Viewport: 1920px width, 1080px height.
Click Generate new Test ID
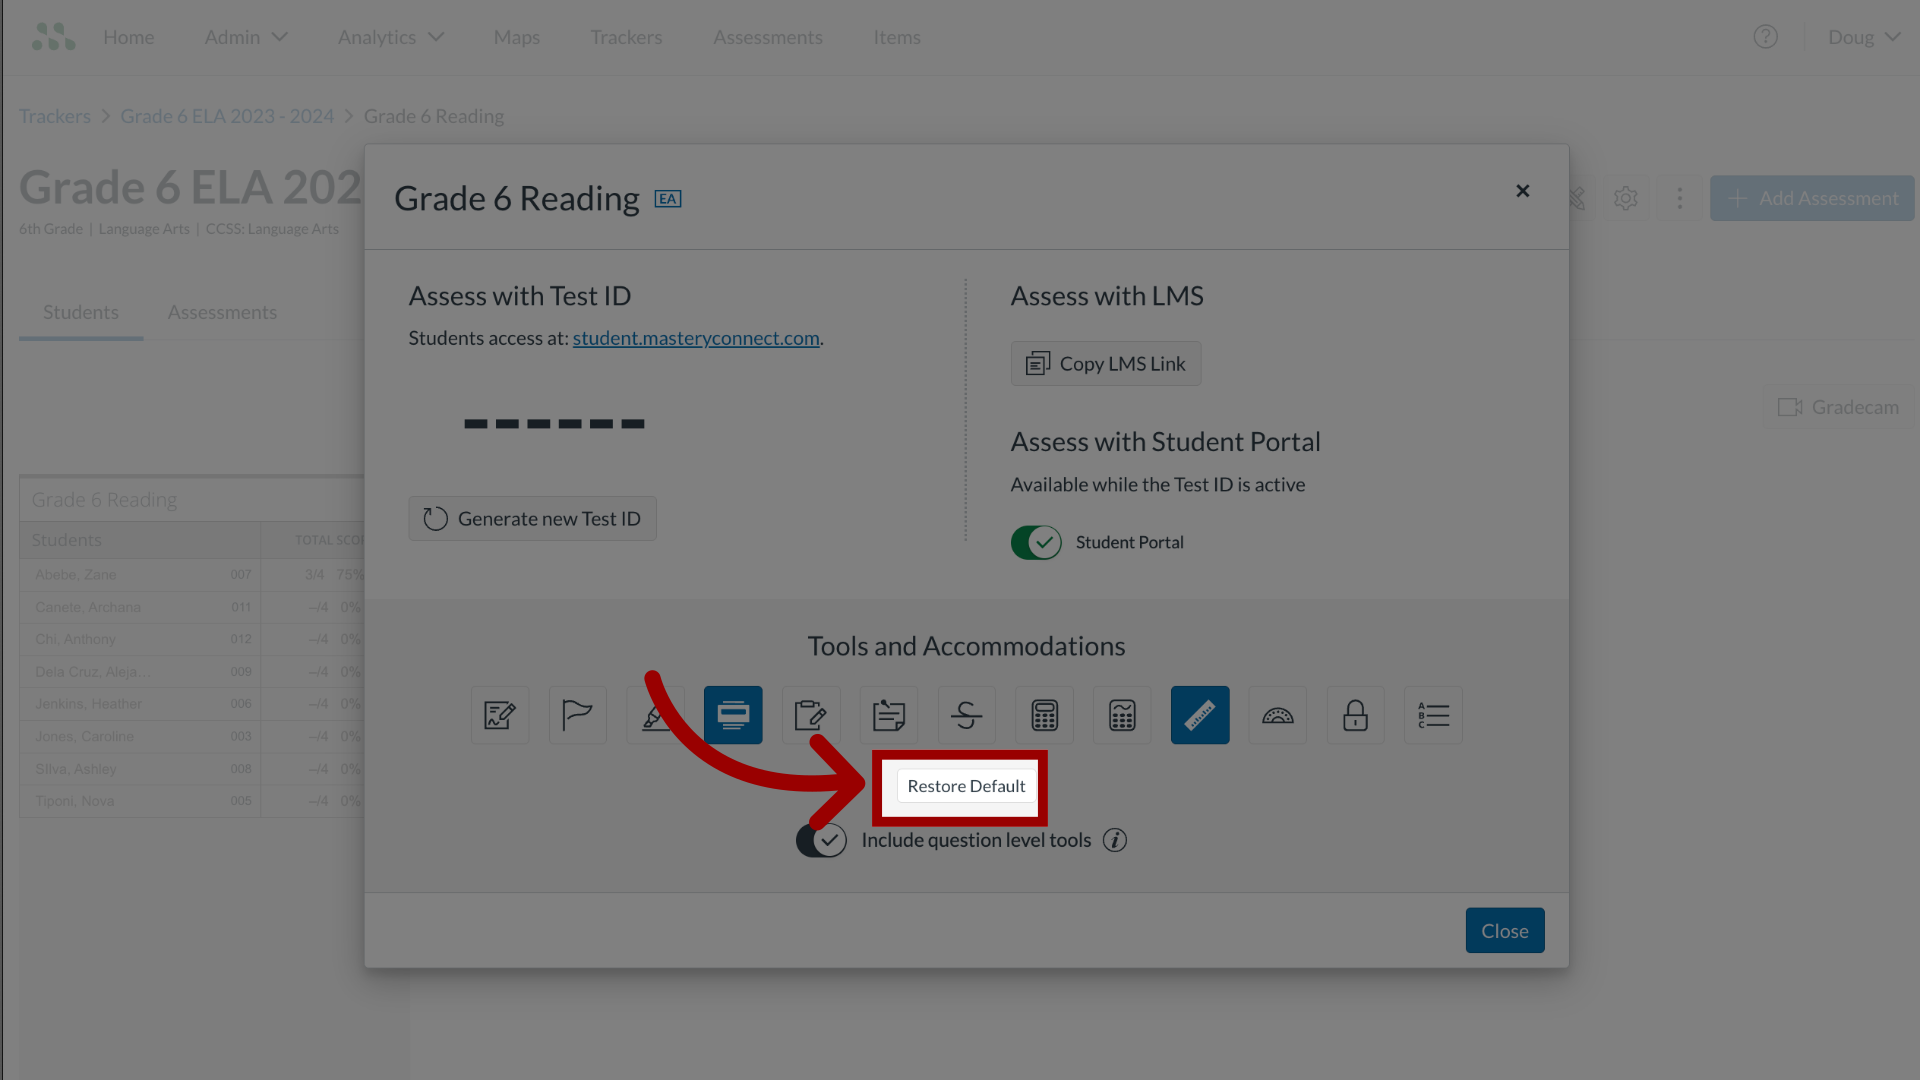[532, 519]
